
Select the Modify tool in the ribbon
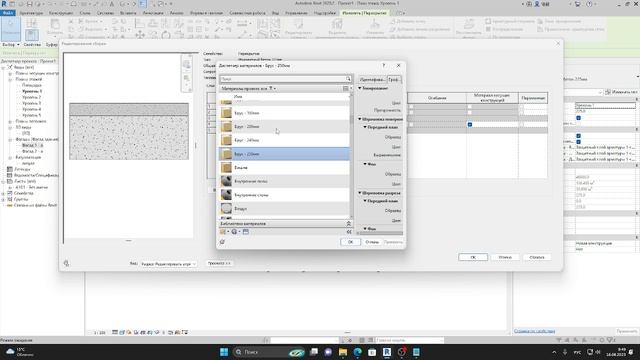[11, 29]
